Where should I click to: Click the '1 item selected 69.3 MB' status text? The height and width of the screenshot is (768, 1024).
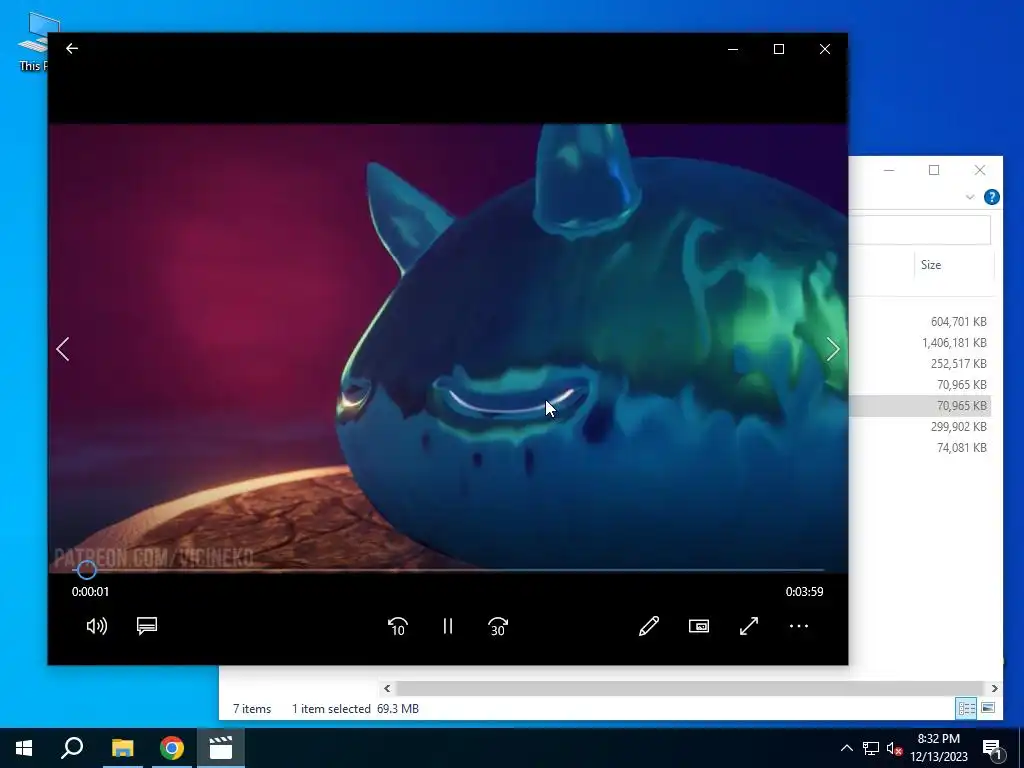(355, 709)
